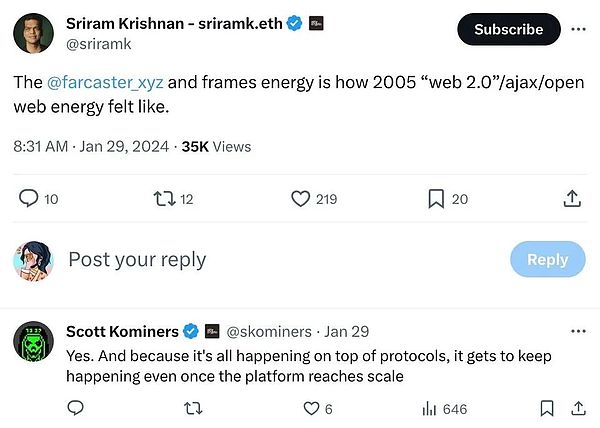Open Scott Kominers' avatar
The image size is (600, 428).
[x=33, y=342]
